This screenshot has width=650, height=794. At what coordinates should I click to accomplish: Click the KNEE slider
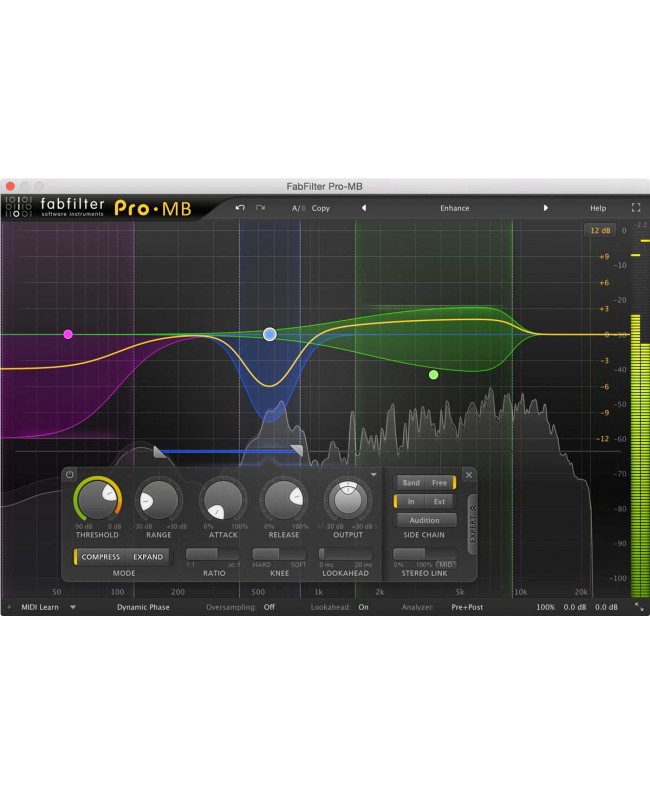pos(279,554)
